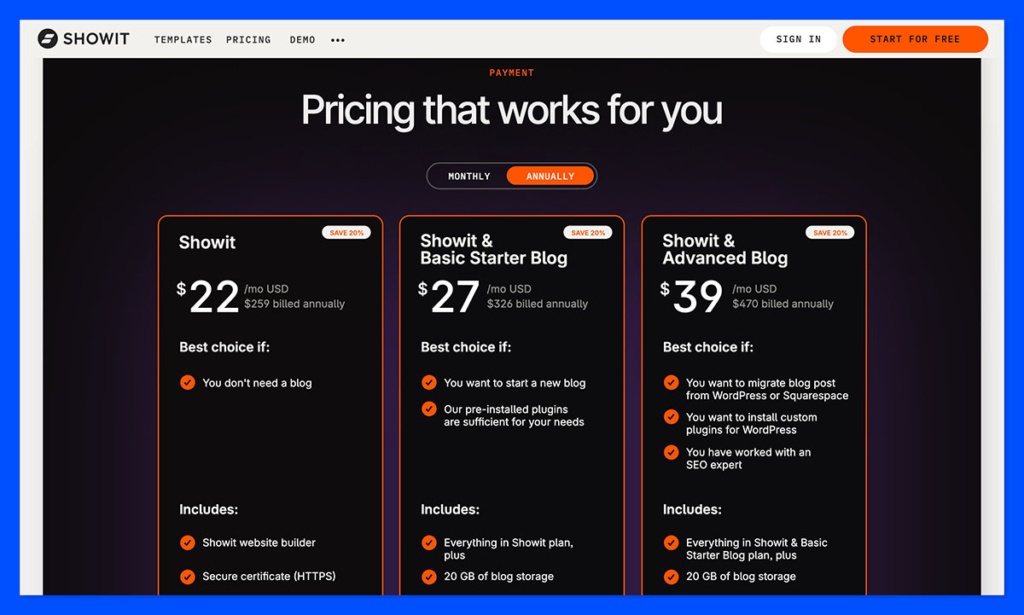Click the checkmark next to 'Secure certificate (HTTPS)'
Screen dimensions: 1024x615
point(188,576)
